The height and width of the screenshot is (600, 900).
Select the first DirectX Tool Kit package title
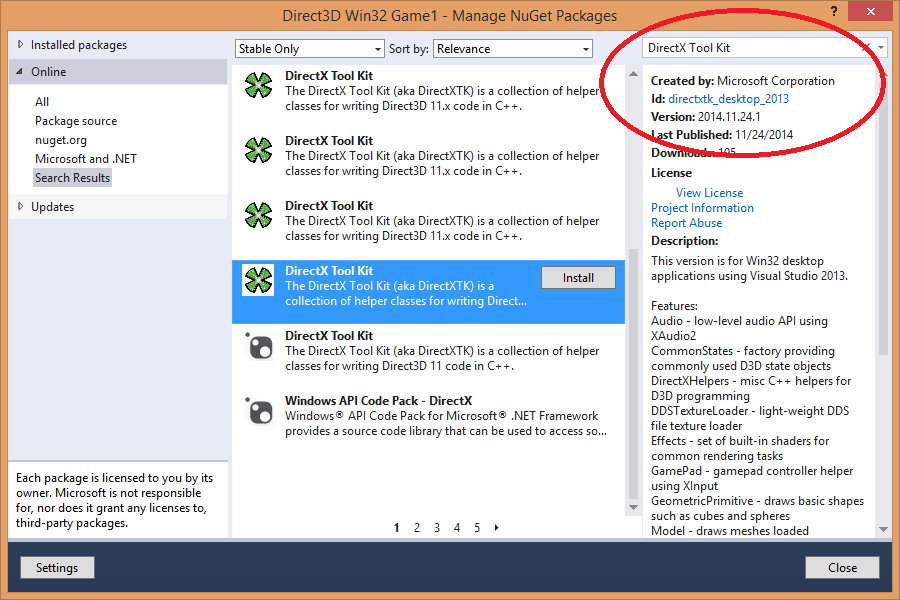[329, 76]
